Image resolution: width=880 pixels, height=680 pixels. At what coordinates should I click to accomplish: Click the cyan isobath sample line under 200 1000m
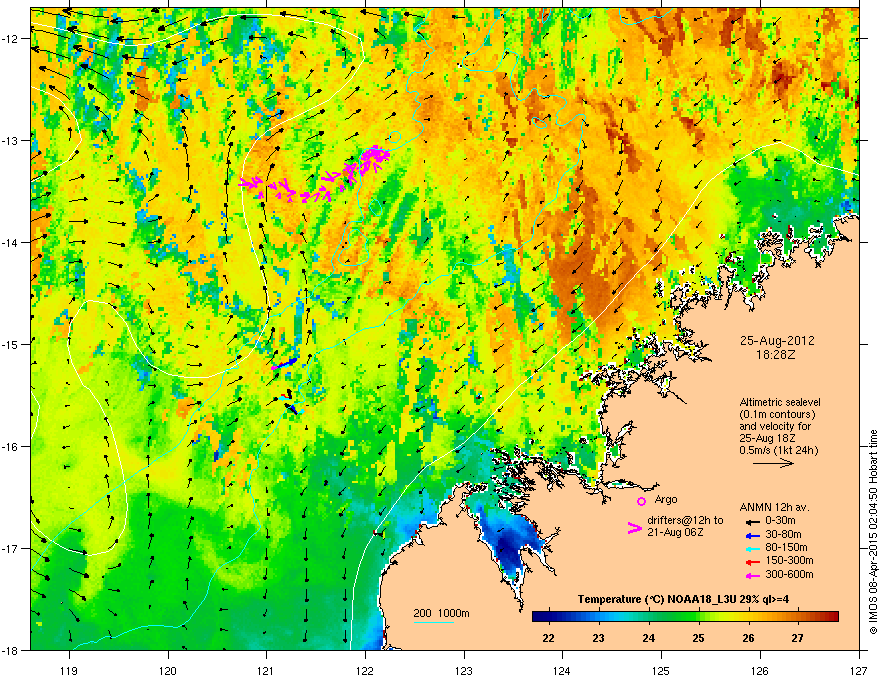pyautogui.click(x=434, y=622)
